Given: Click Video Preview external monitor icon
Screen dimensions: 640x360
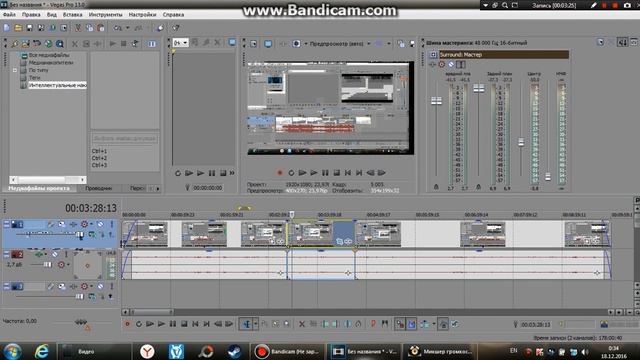Looking at the screenshot, I should tap(268, 44).
